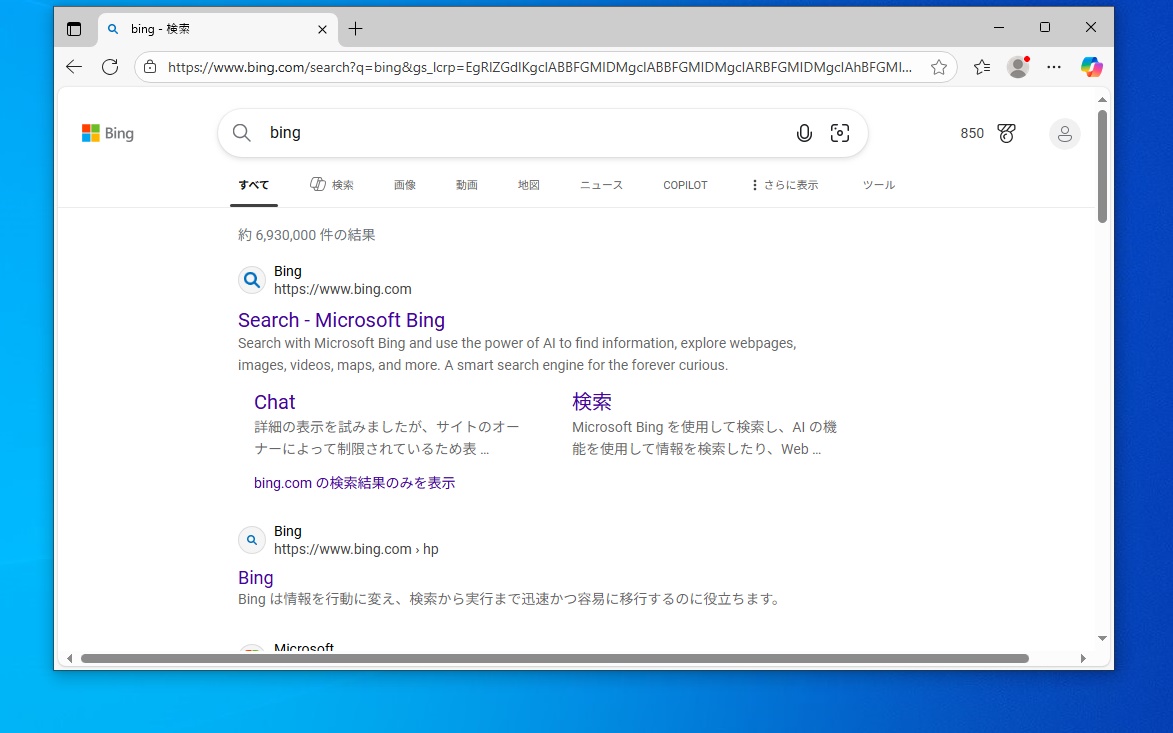Open Settings and more ellipsis menu
Viewport: 1173px width, 733px height.
pos(1054,67)
